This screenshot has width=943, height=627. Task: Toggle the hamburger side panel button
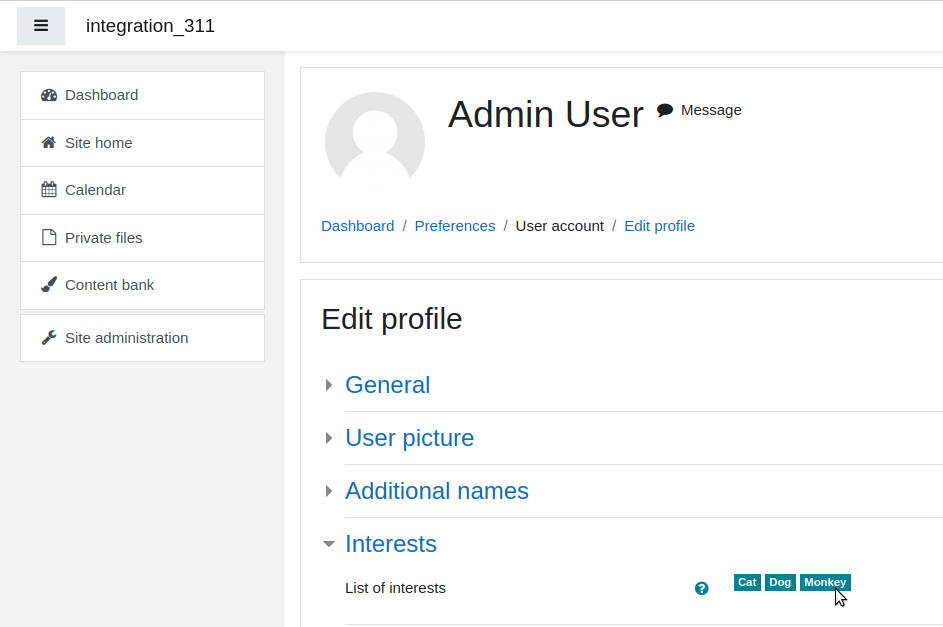(41, 26)
